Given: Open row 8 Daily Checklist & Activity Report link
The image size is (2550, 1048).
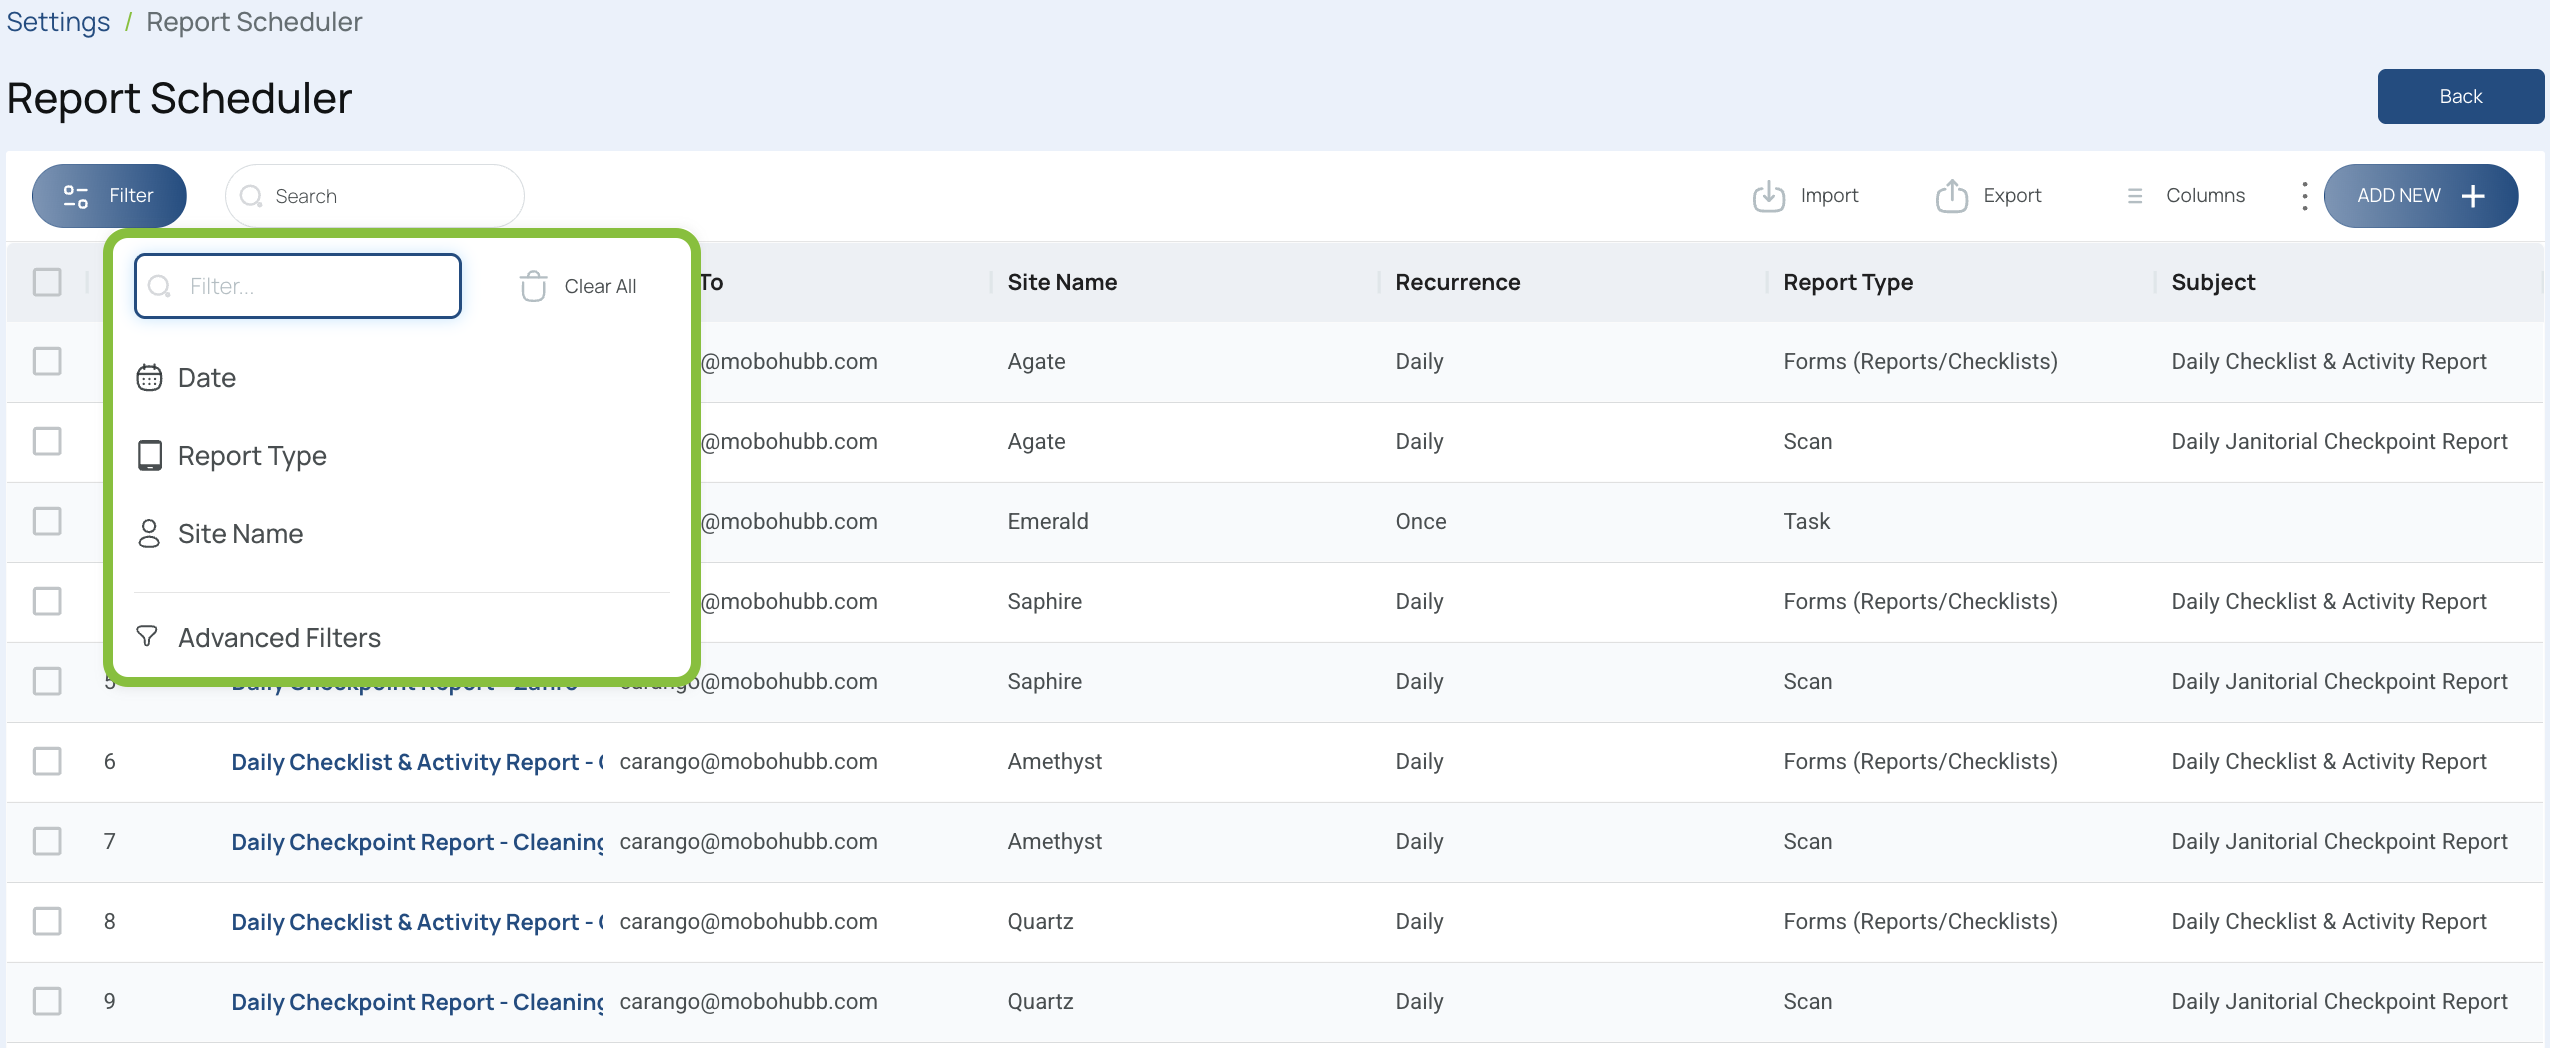Looking at the screenshot, I should (417, 922).
